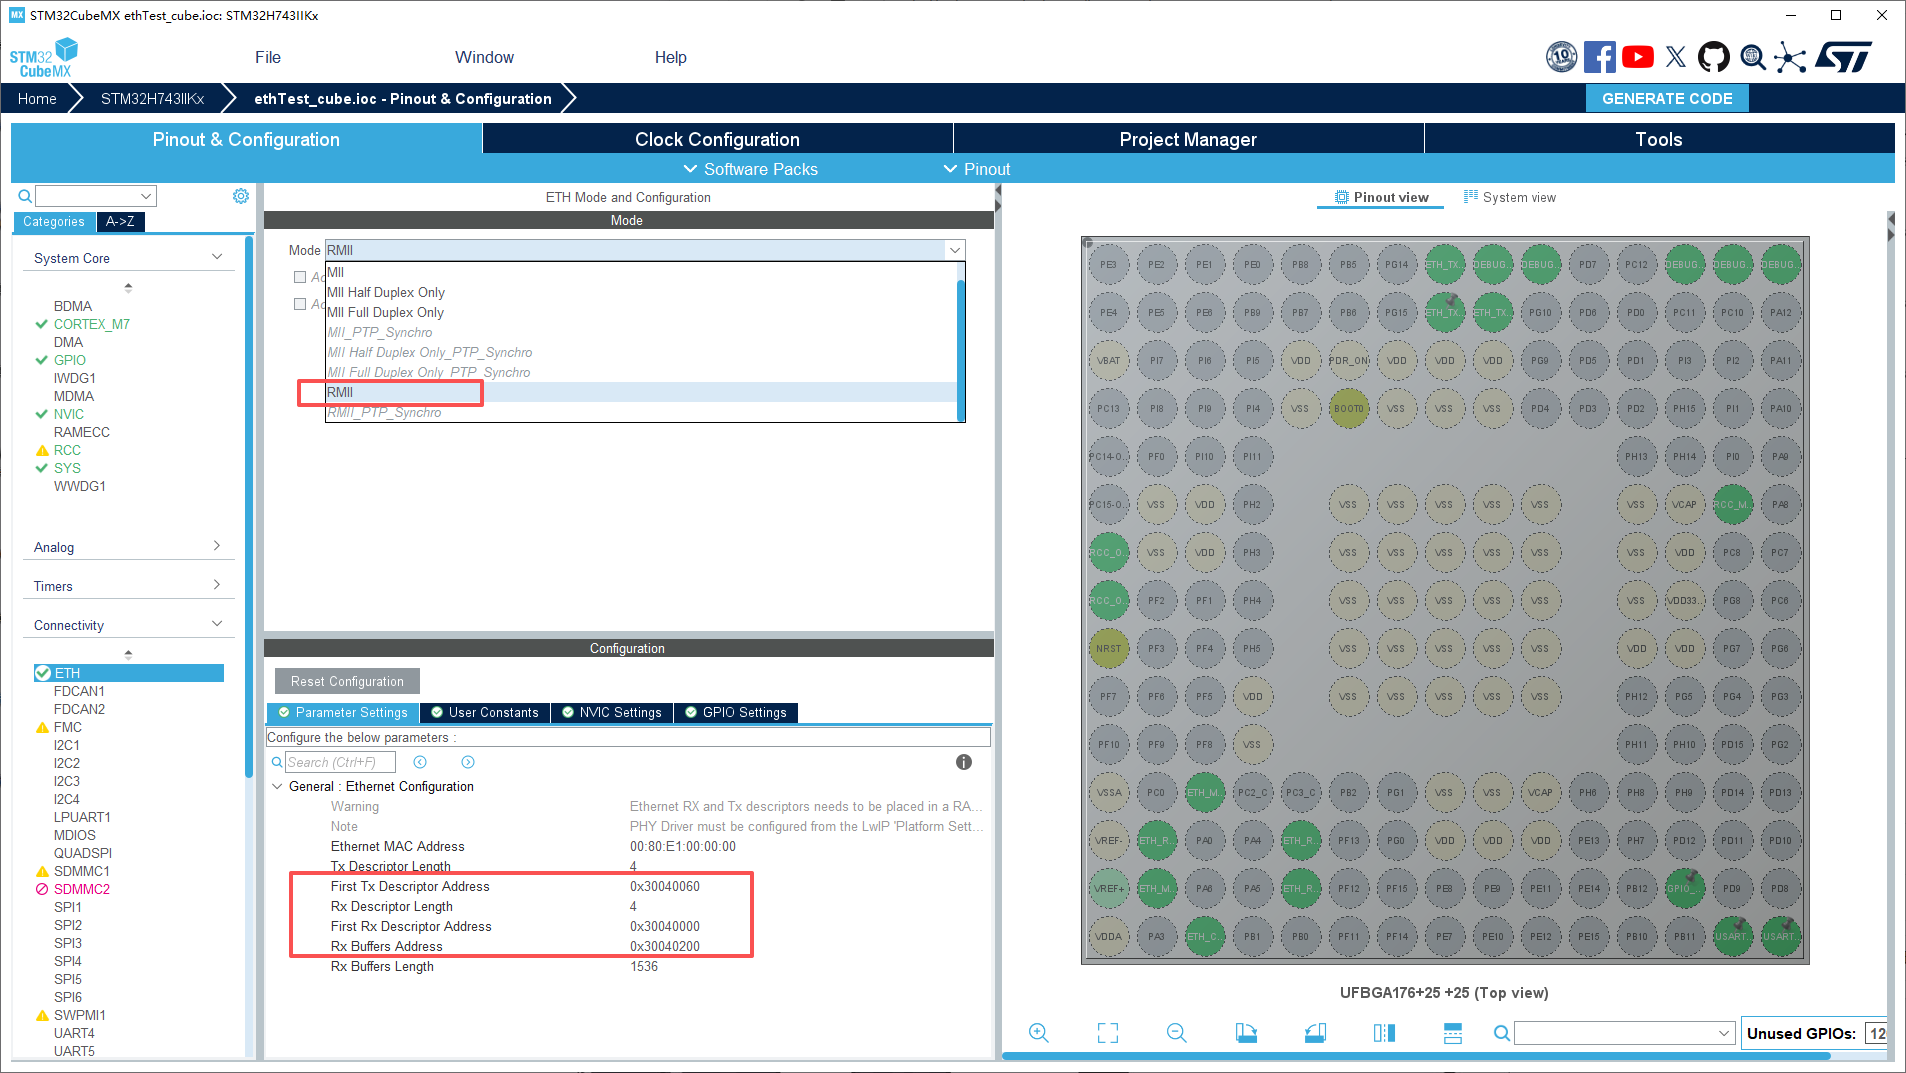Click the ST logo icon
Image resolution: width=1906 pixels, height=1073 pixels.
click(x=1843, y=57)
